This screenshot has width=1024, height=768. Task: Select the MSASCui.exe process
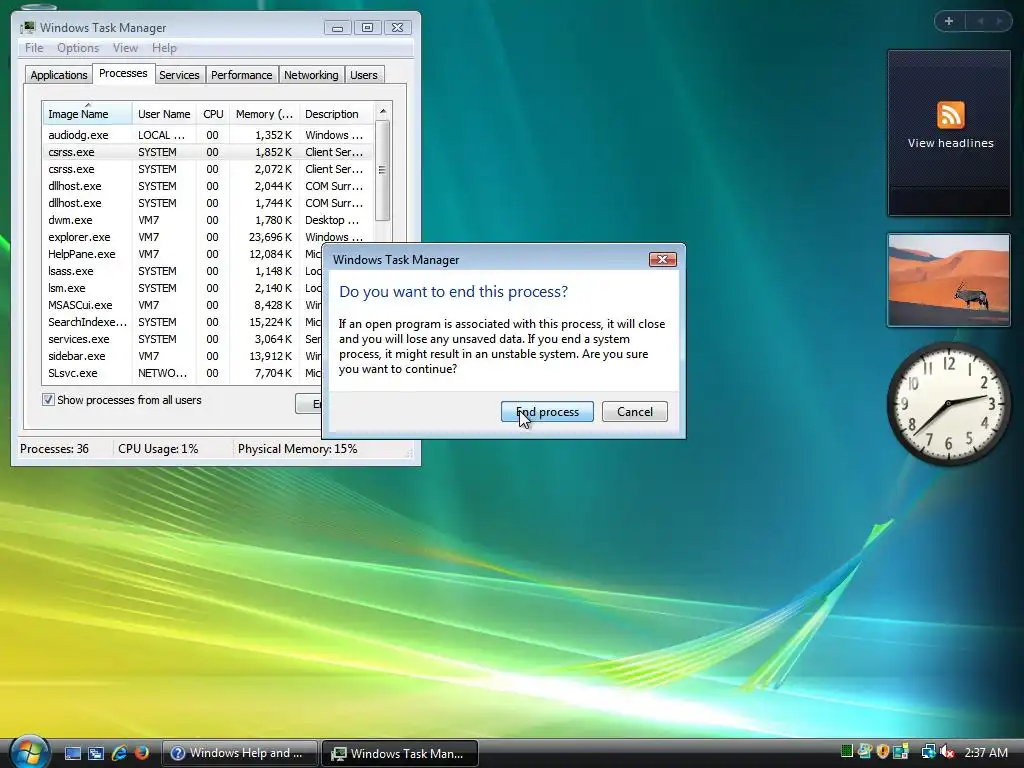pyautogui.click(x=183, y=305)
